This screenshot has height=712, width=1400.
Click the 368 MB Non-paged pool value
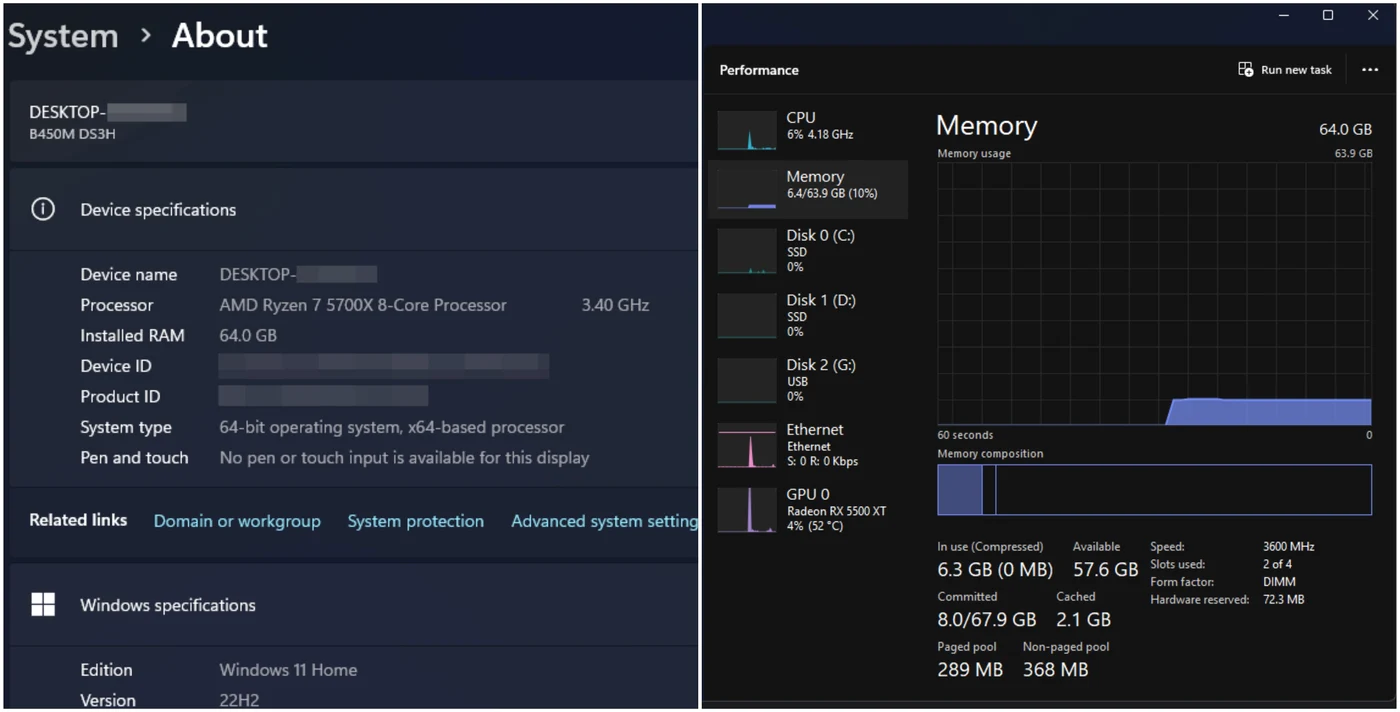click(1055, 669)
